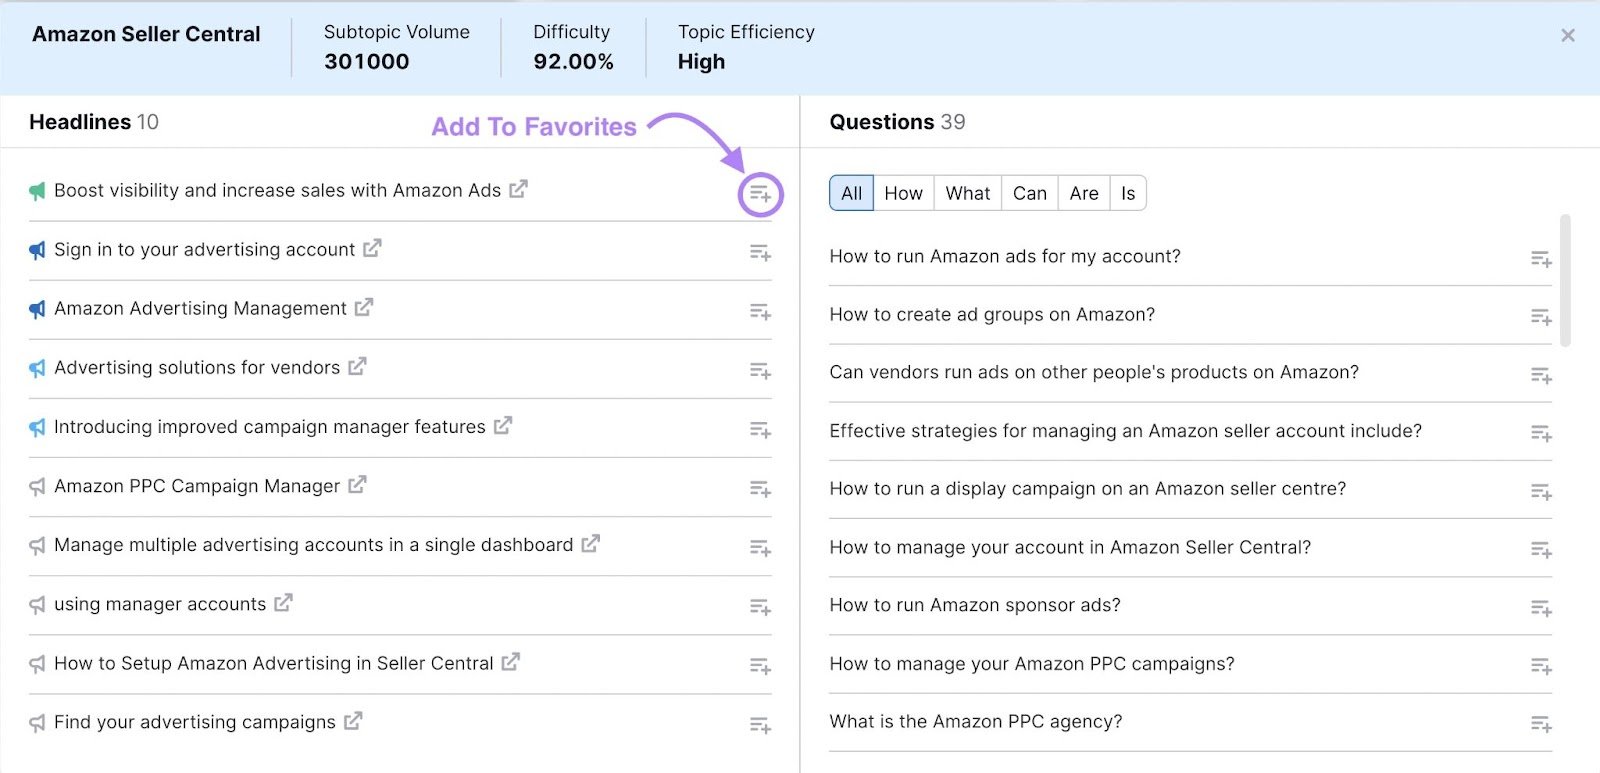Show only 'Are' questions

coord(1083,193)
